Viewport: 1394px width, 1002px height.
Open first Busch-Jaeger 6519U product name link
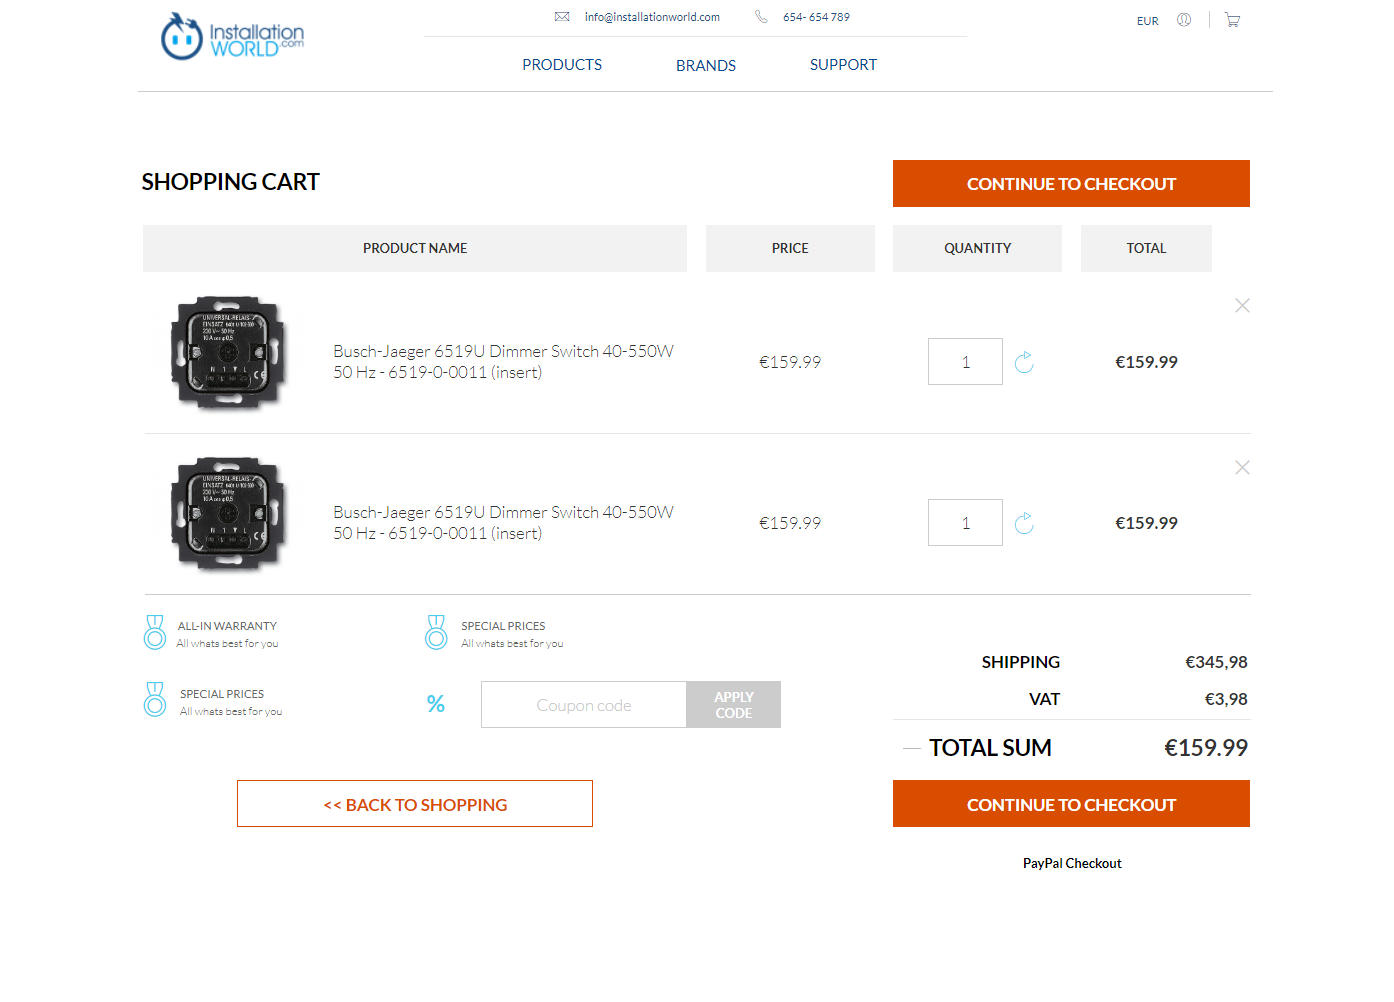(503, 362)
